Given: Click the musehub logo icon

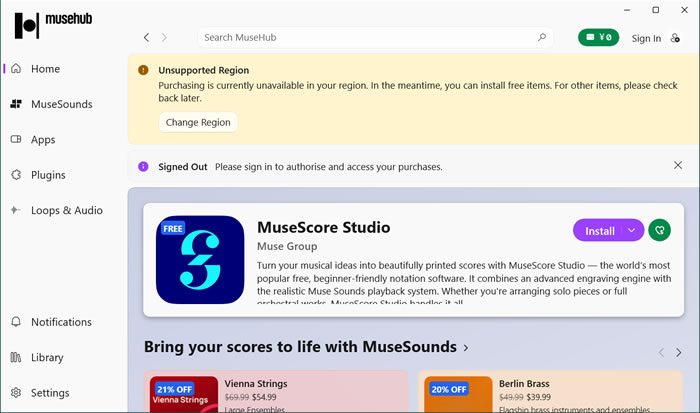Looking at the screenshot, I should (x=28, y=26).
